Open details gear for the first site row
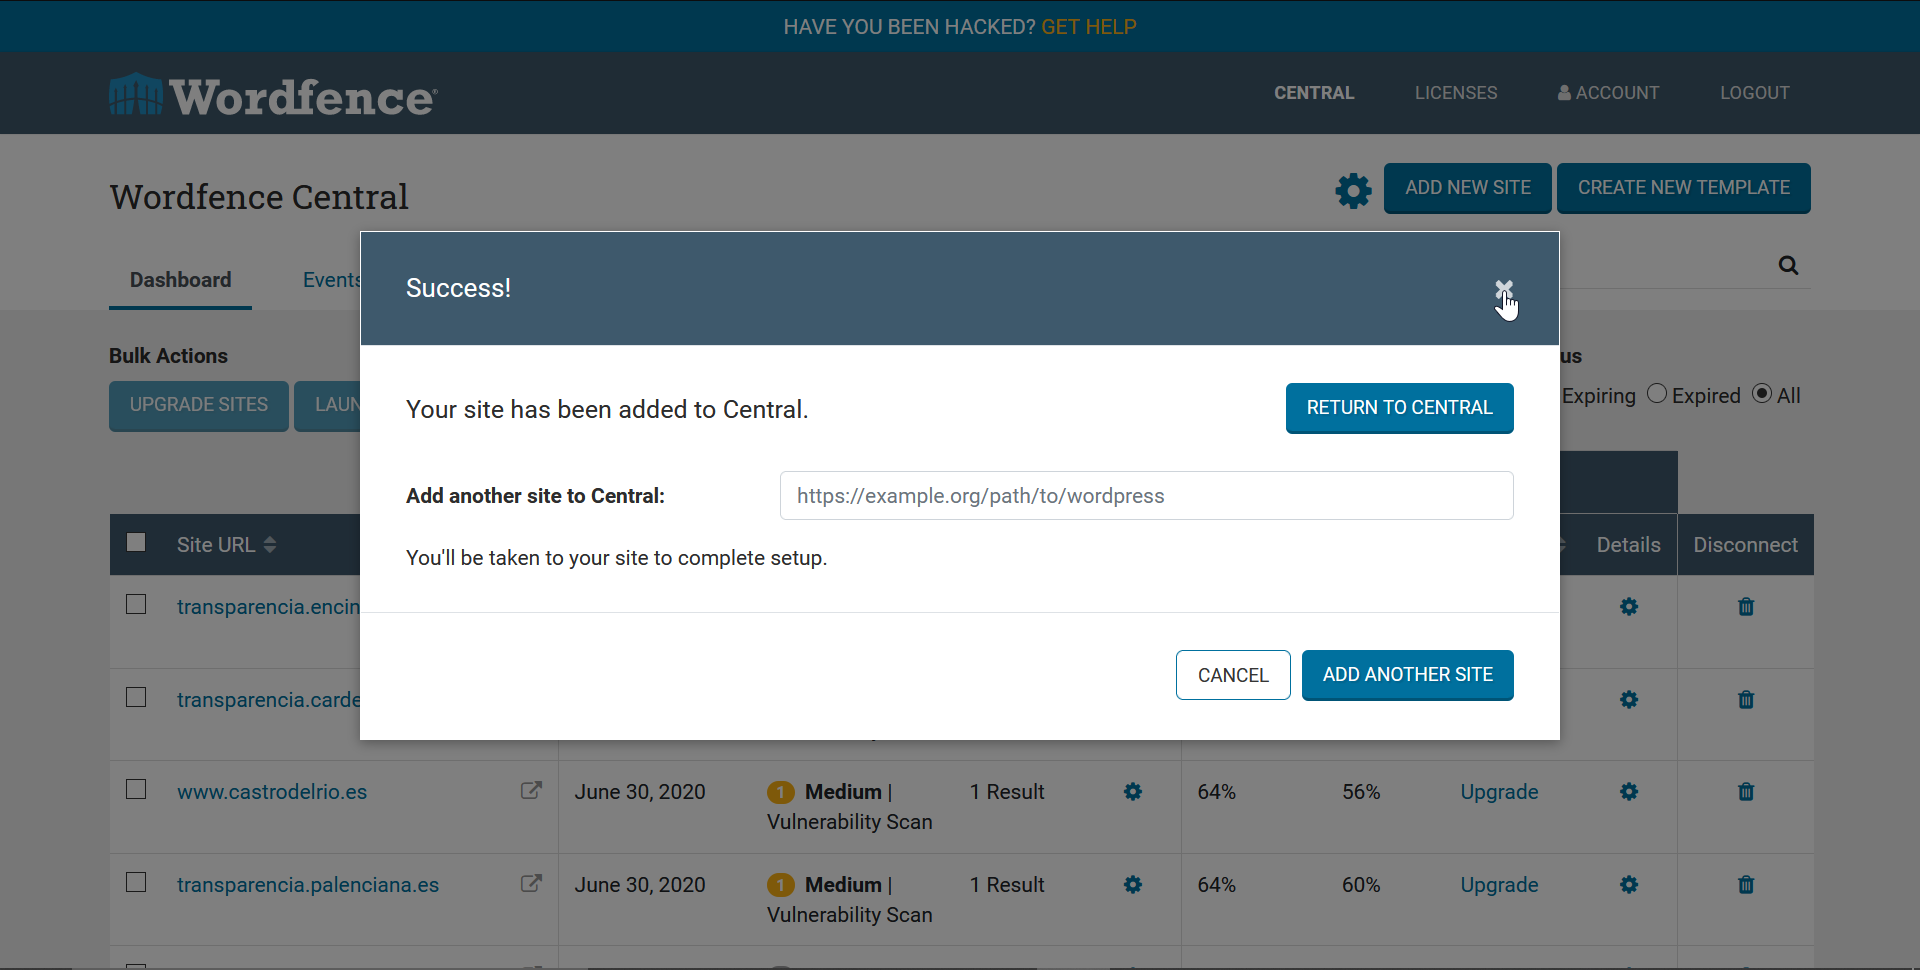 1629,607
